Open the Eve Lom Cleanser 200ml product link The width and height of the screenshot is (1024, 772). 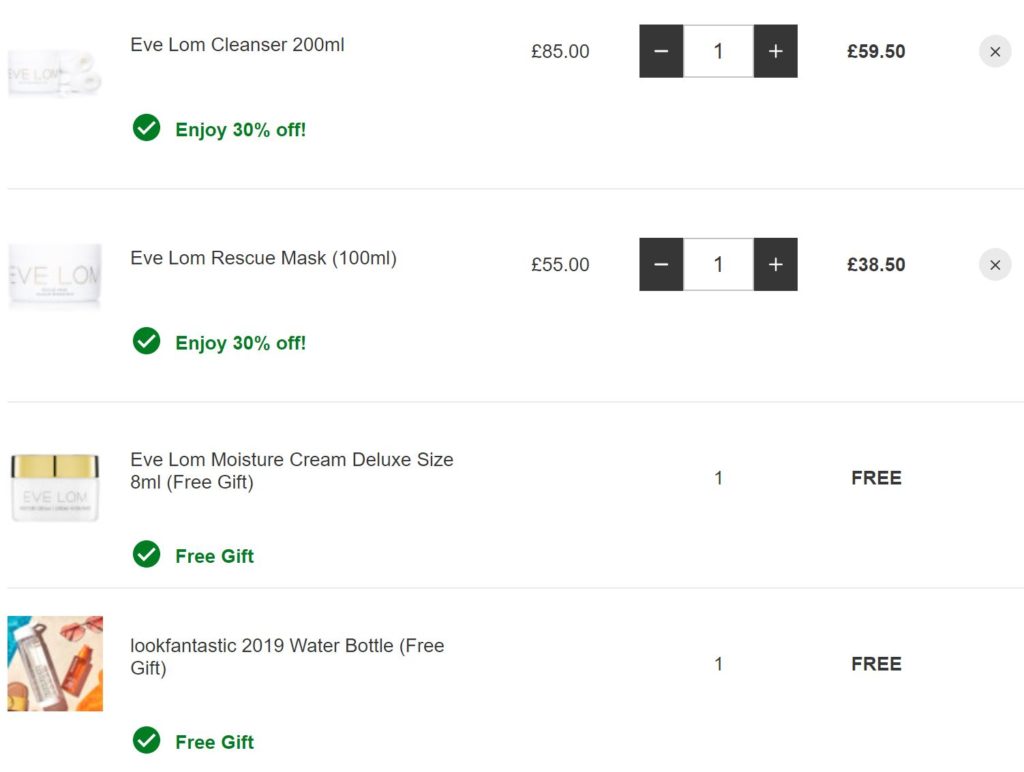pos(237,45)
